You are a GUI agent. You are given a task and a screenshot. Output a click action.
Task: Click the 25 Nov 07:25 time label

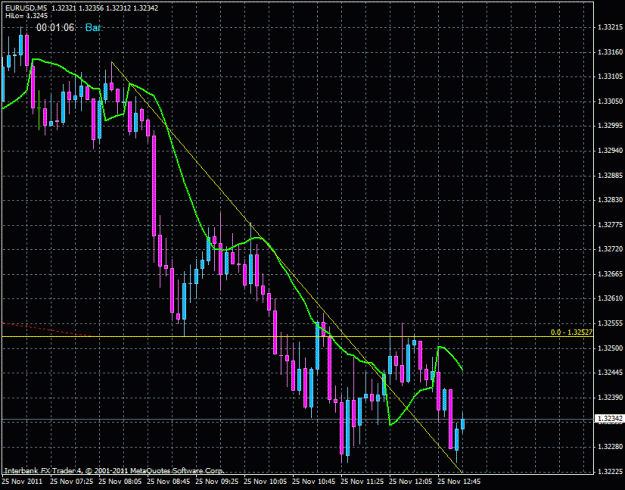pyautogui.click(x=71, y=481)
